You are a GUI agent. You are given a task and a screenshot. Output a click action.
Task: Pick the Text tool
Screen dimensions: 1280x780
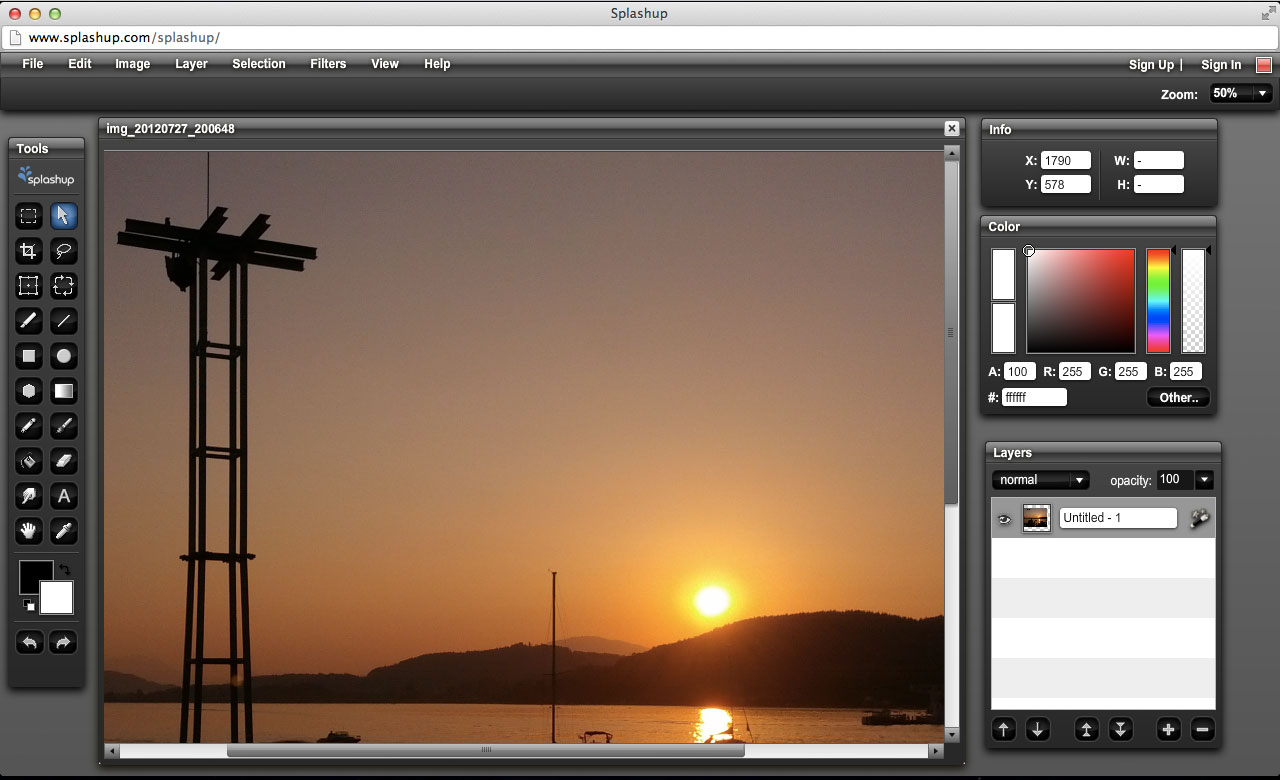[64, 496]
